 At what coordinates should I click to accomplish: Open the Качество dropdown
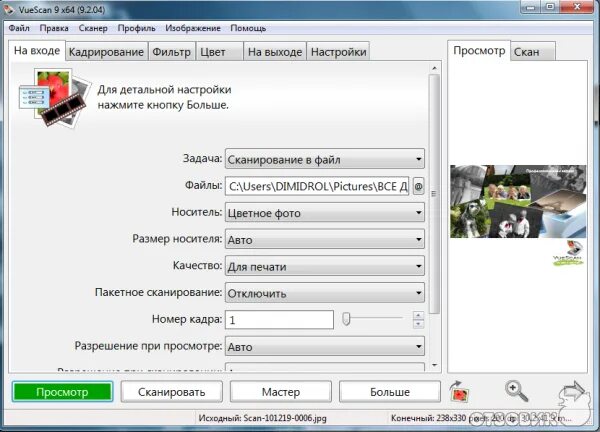click(x=325, y=266)
